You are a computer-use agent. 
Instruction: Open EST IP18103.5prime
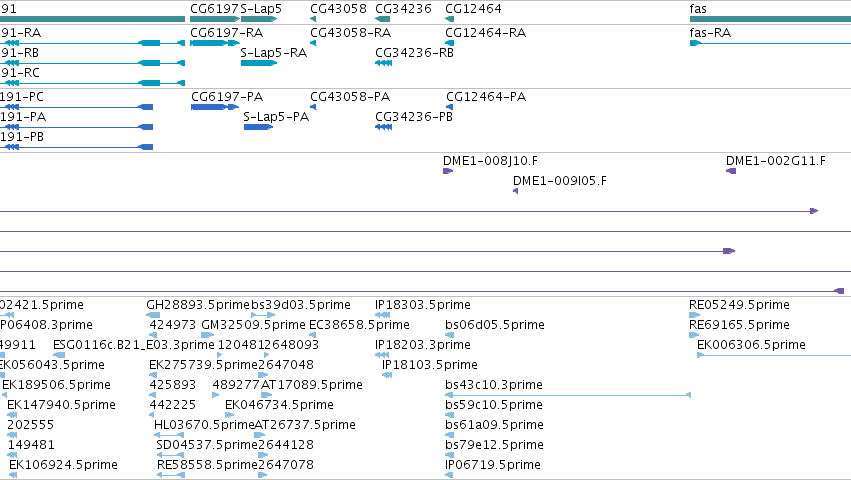click(430, 365)
